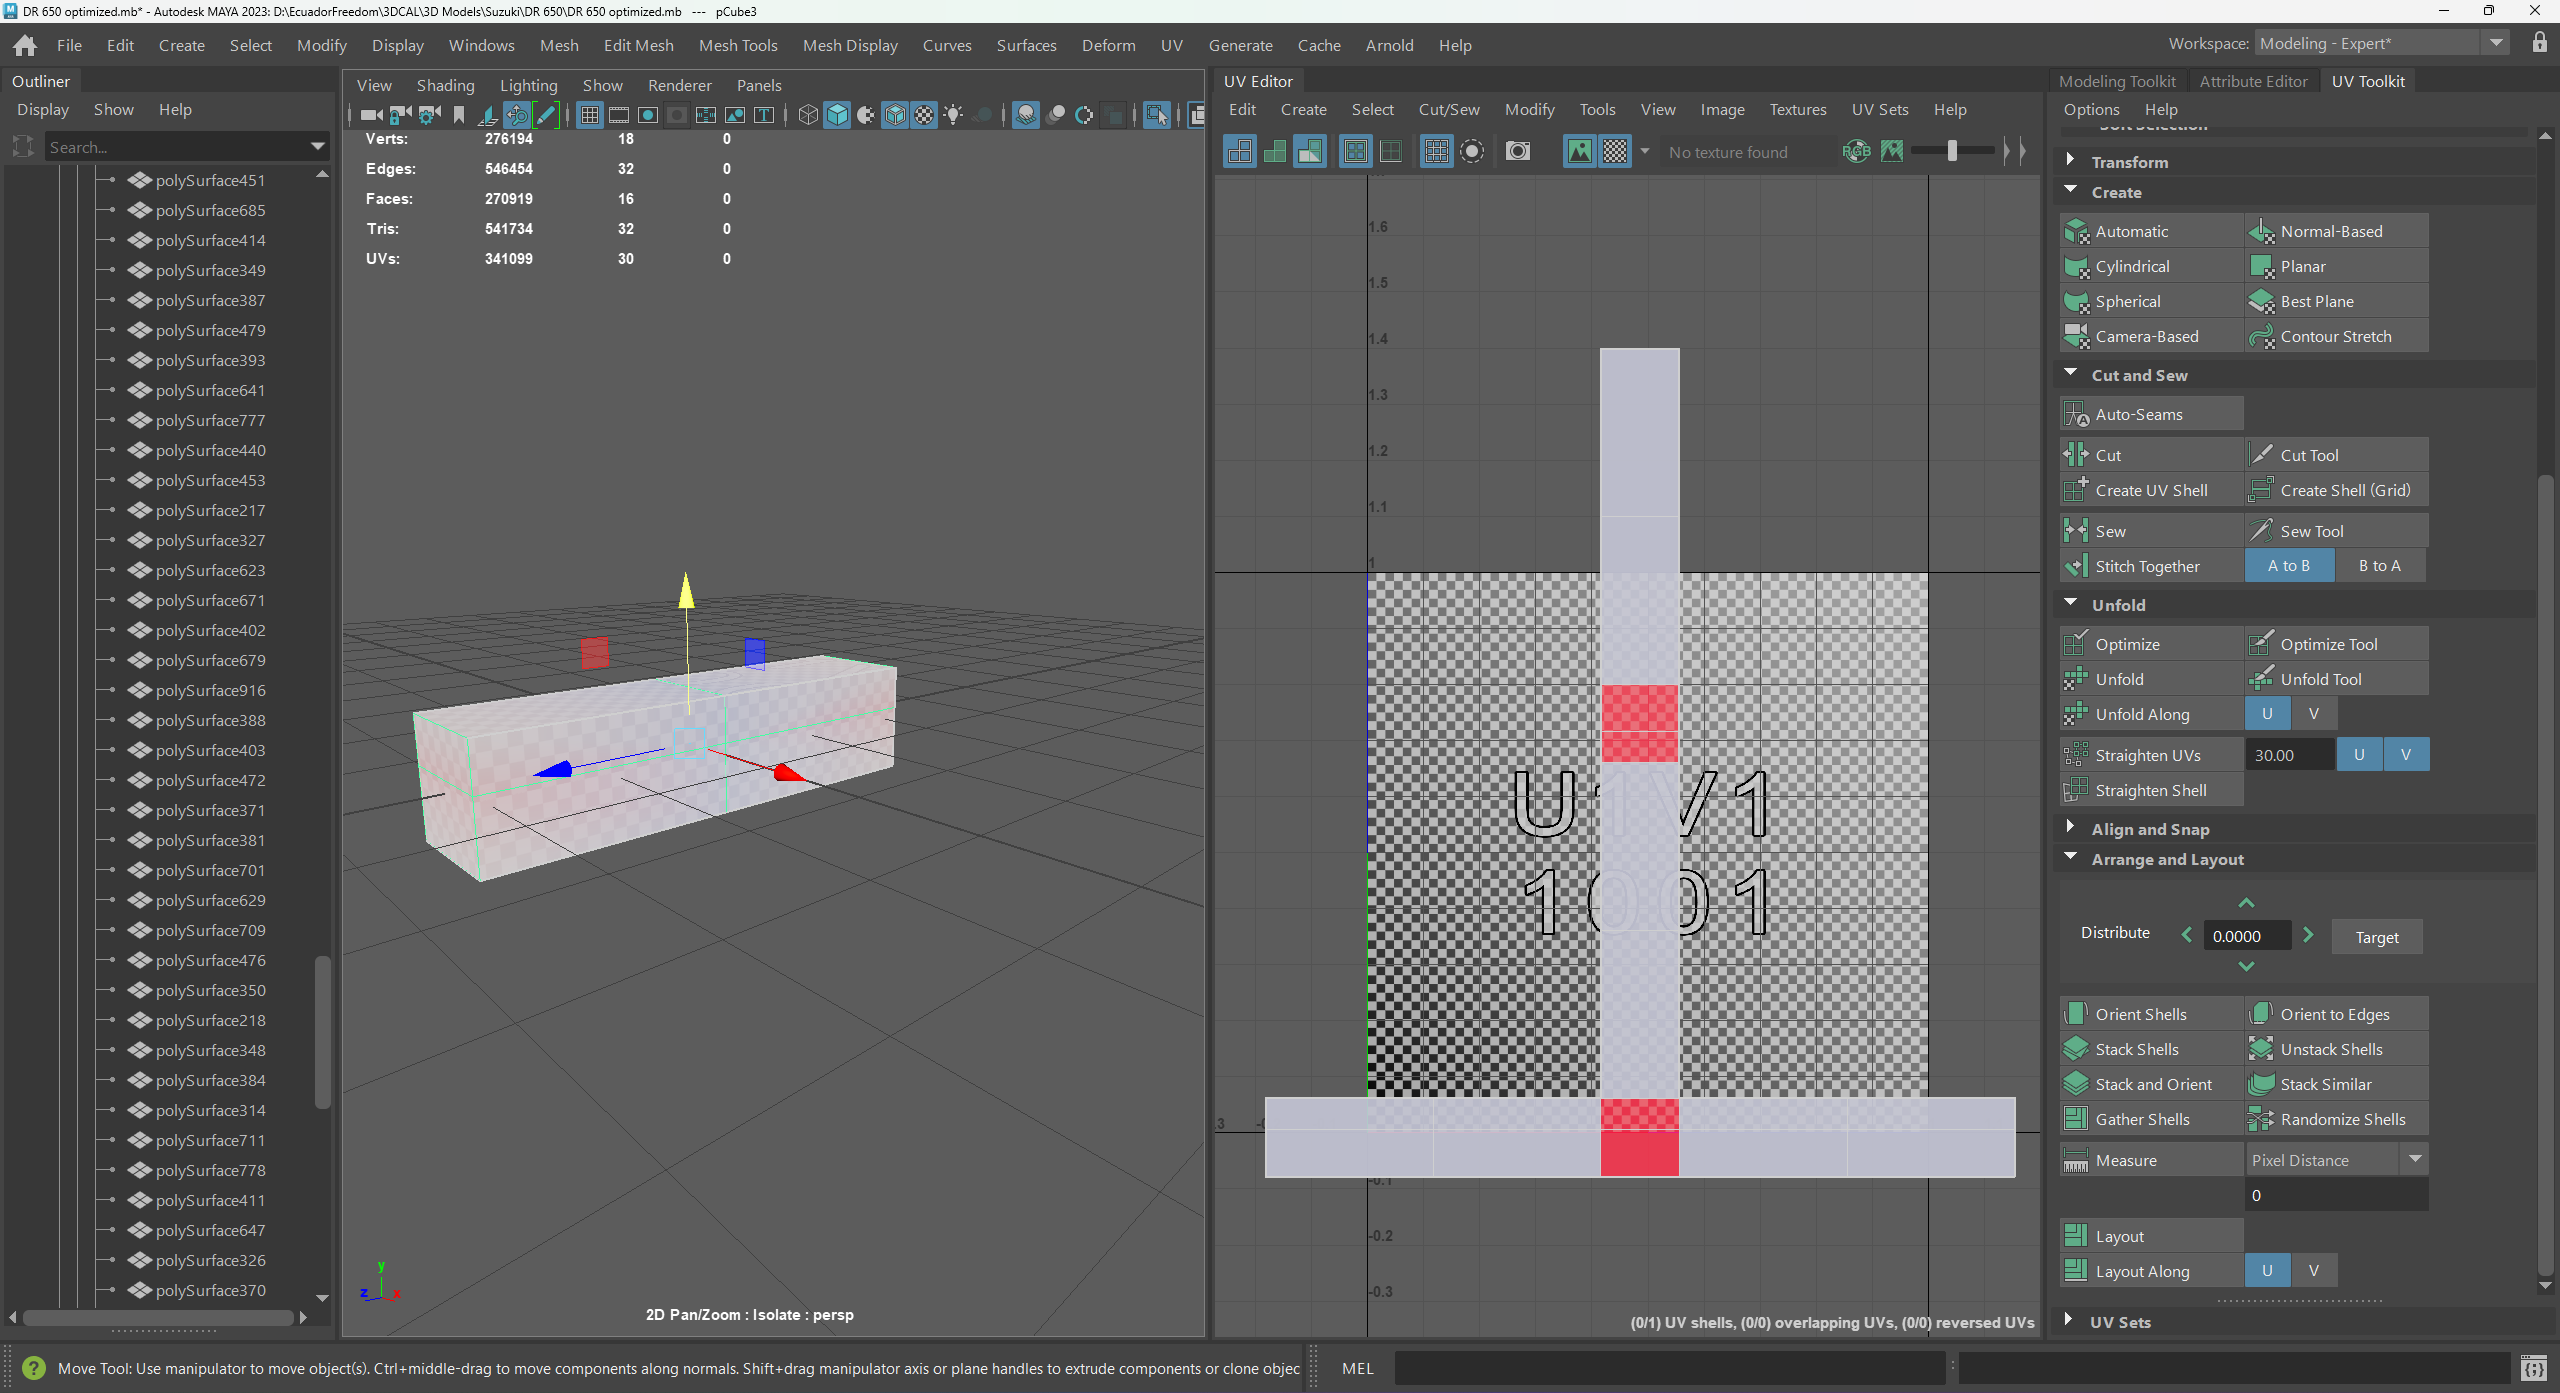Screen dimensions: 2560x1393
Task: Toggle UV Editor Grid icon
Action: [1437, 151]
